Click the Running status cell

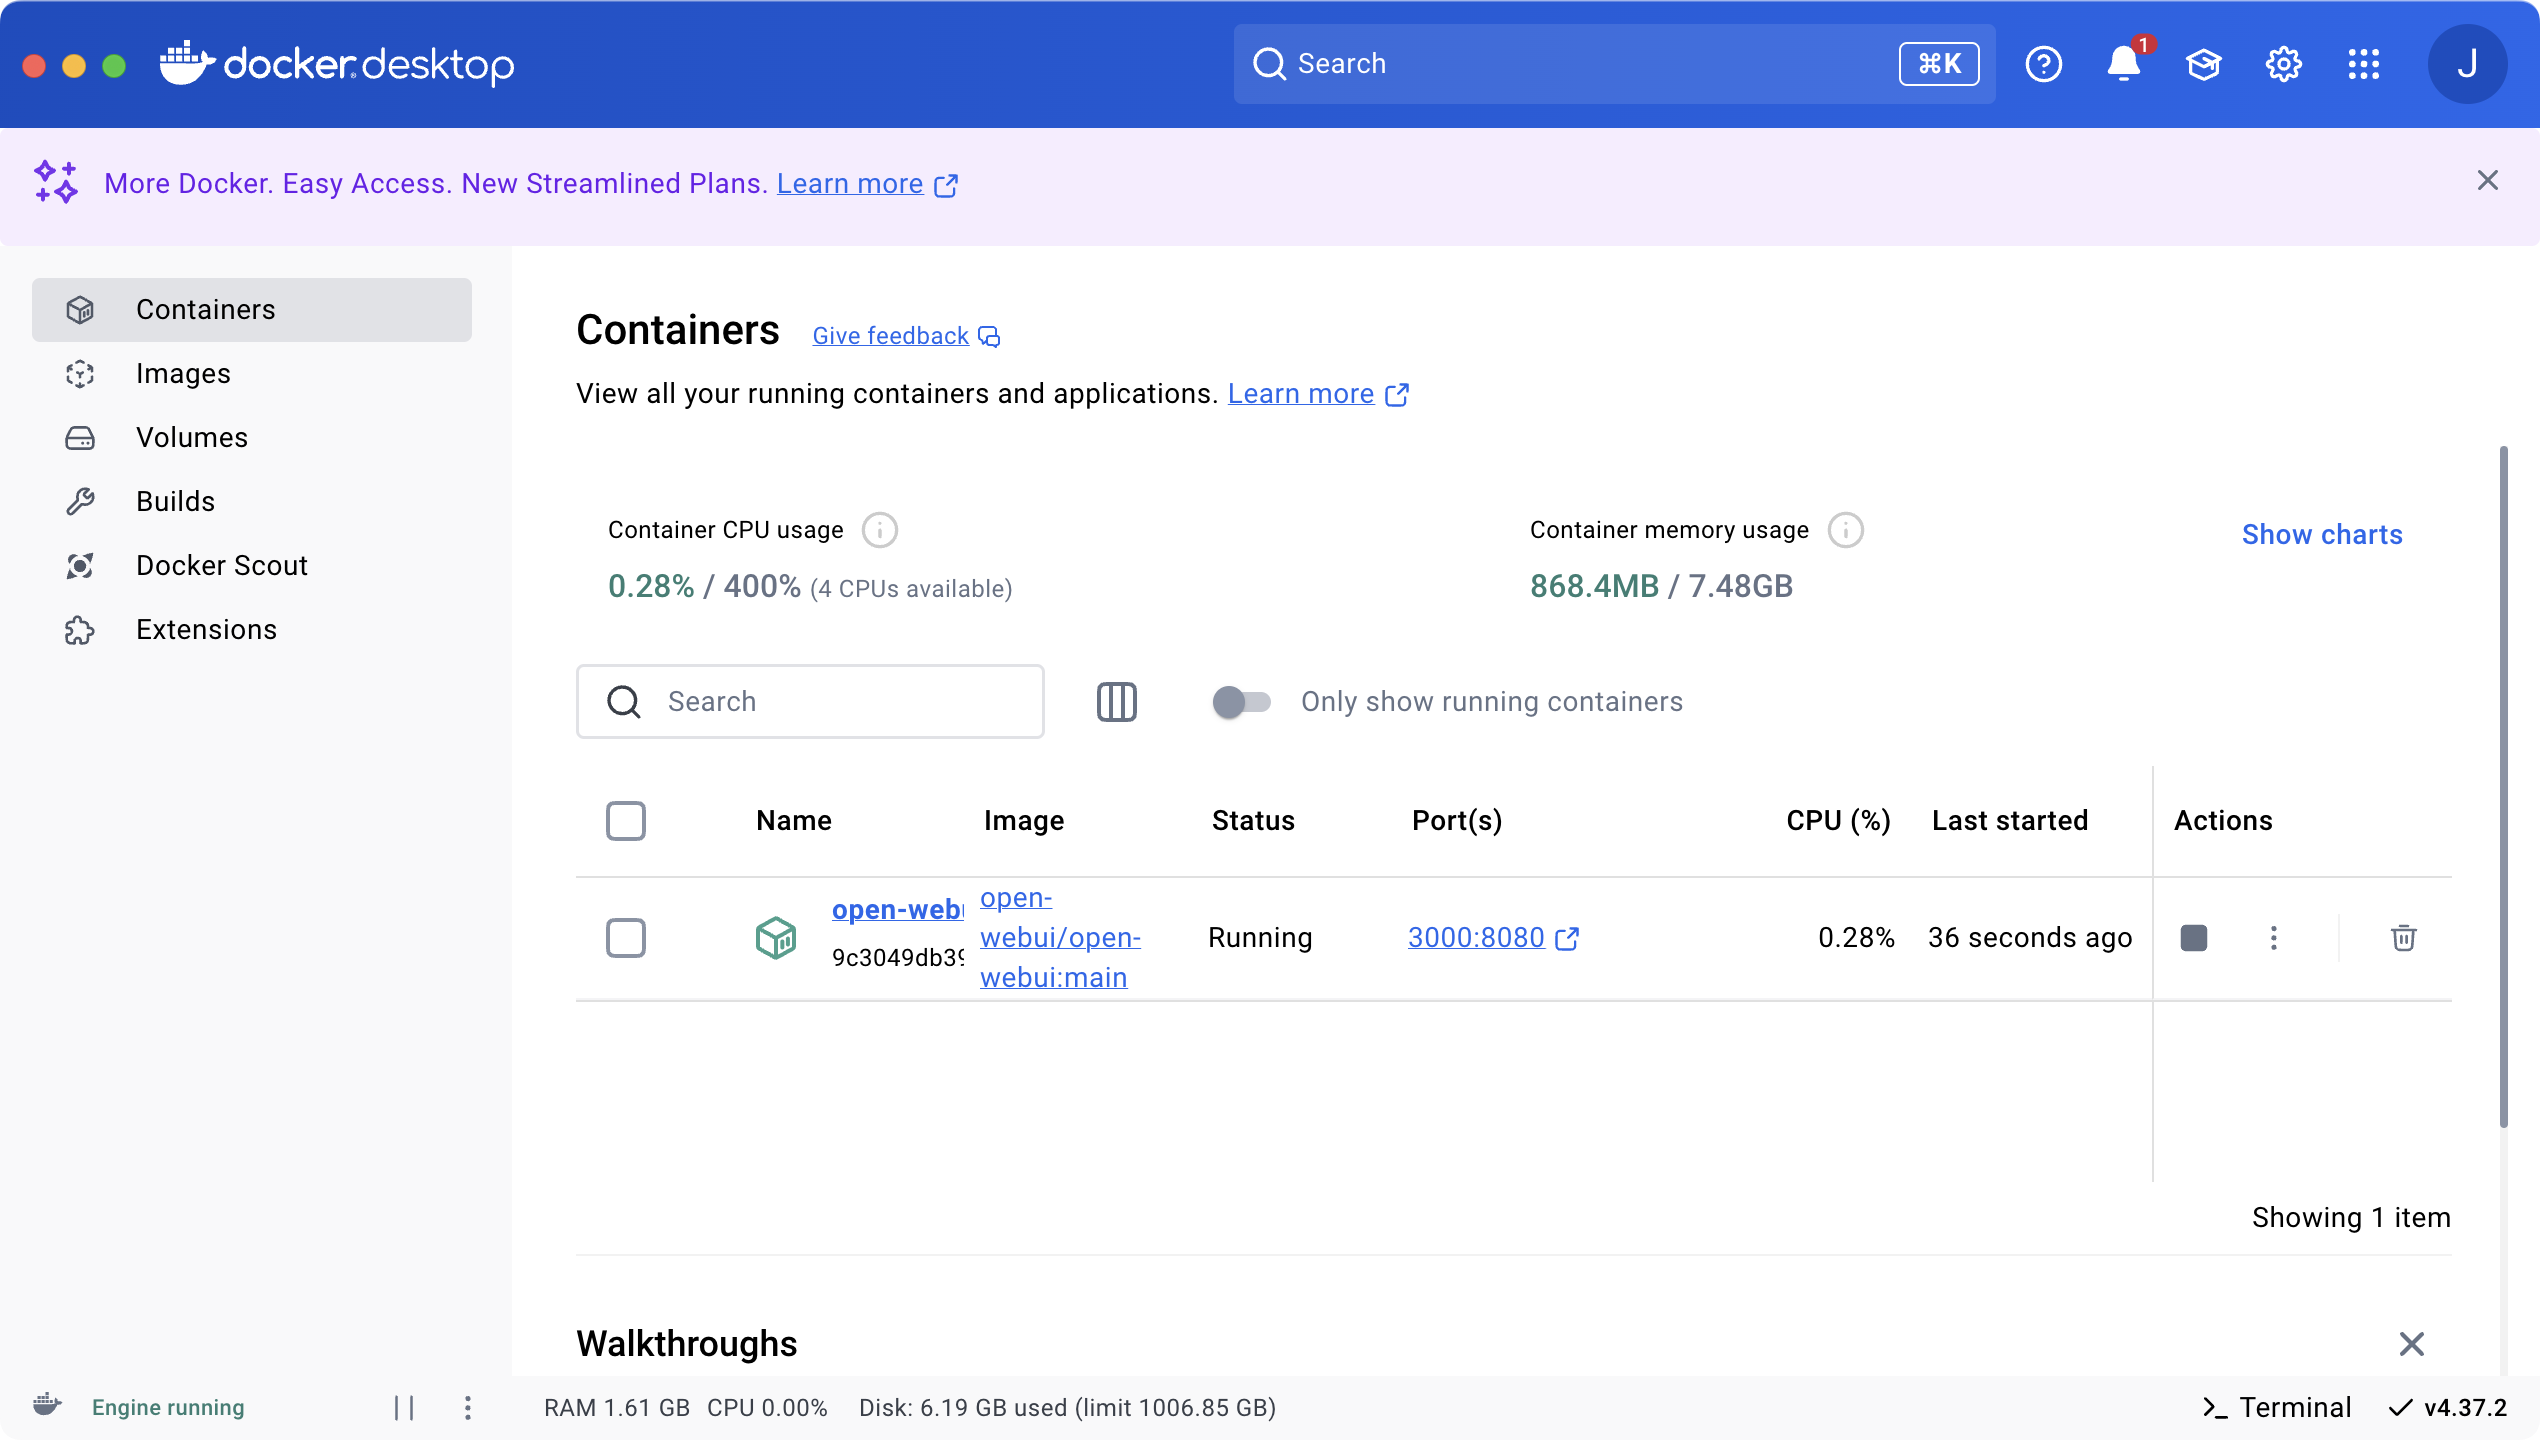[1260, 938]
